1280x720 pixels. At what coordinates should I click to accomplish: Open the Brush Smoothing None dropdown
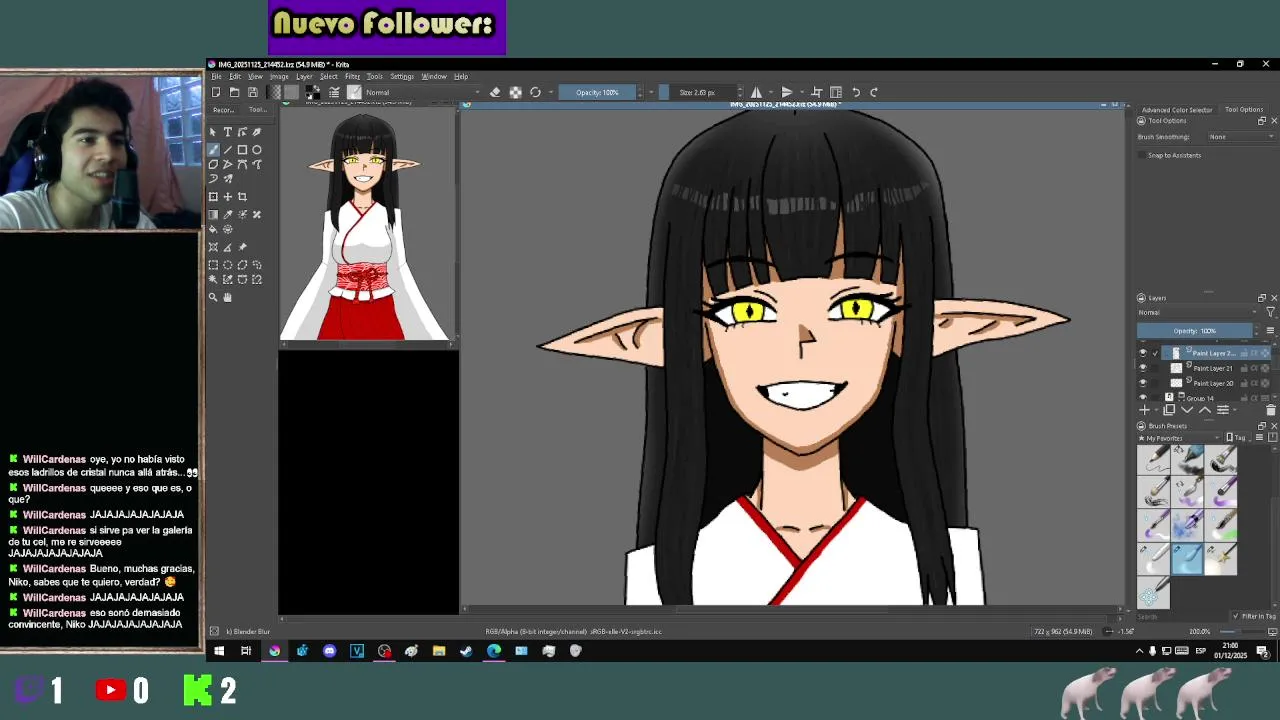click(x=1241, y=137)
